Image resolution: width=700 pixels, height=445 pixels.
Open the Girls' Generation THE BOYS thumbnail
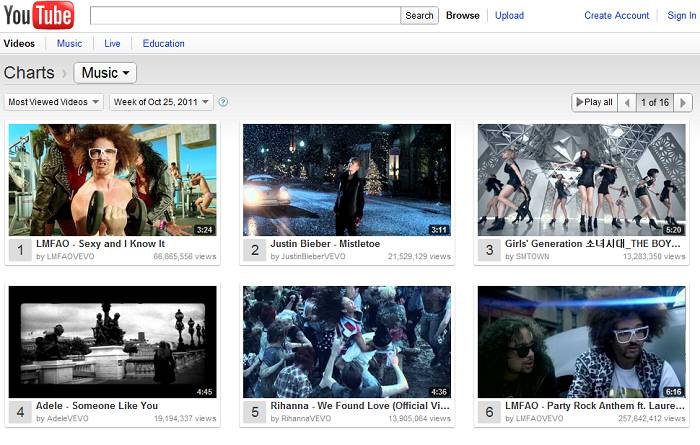581,180
